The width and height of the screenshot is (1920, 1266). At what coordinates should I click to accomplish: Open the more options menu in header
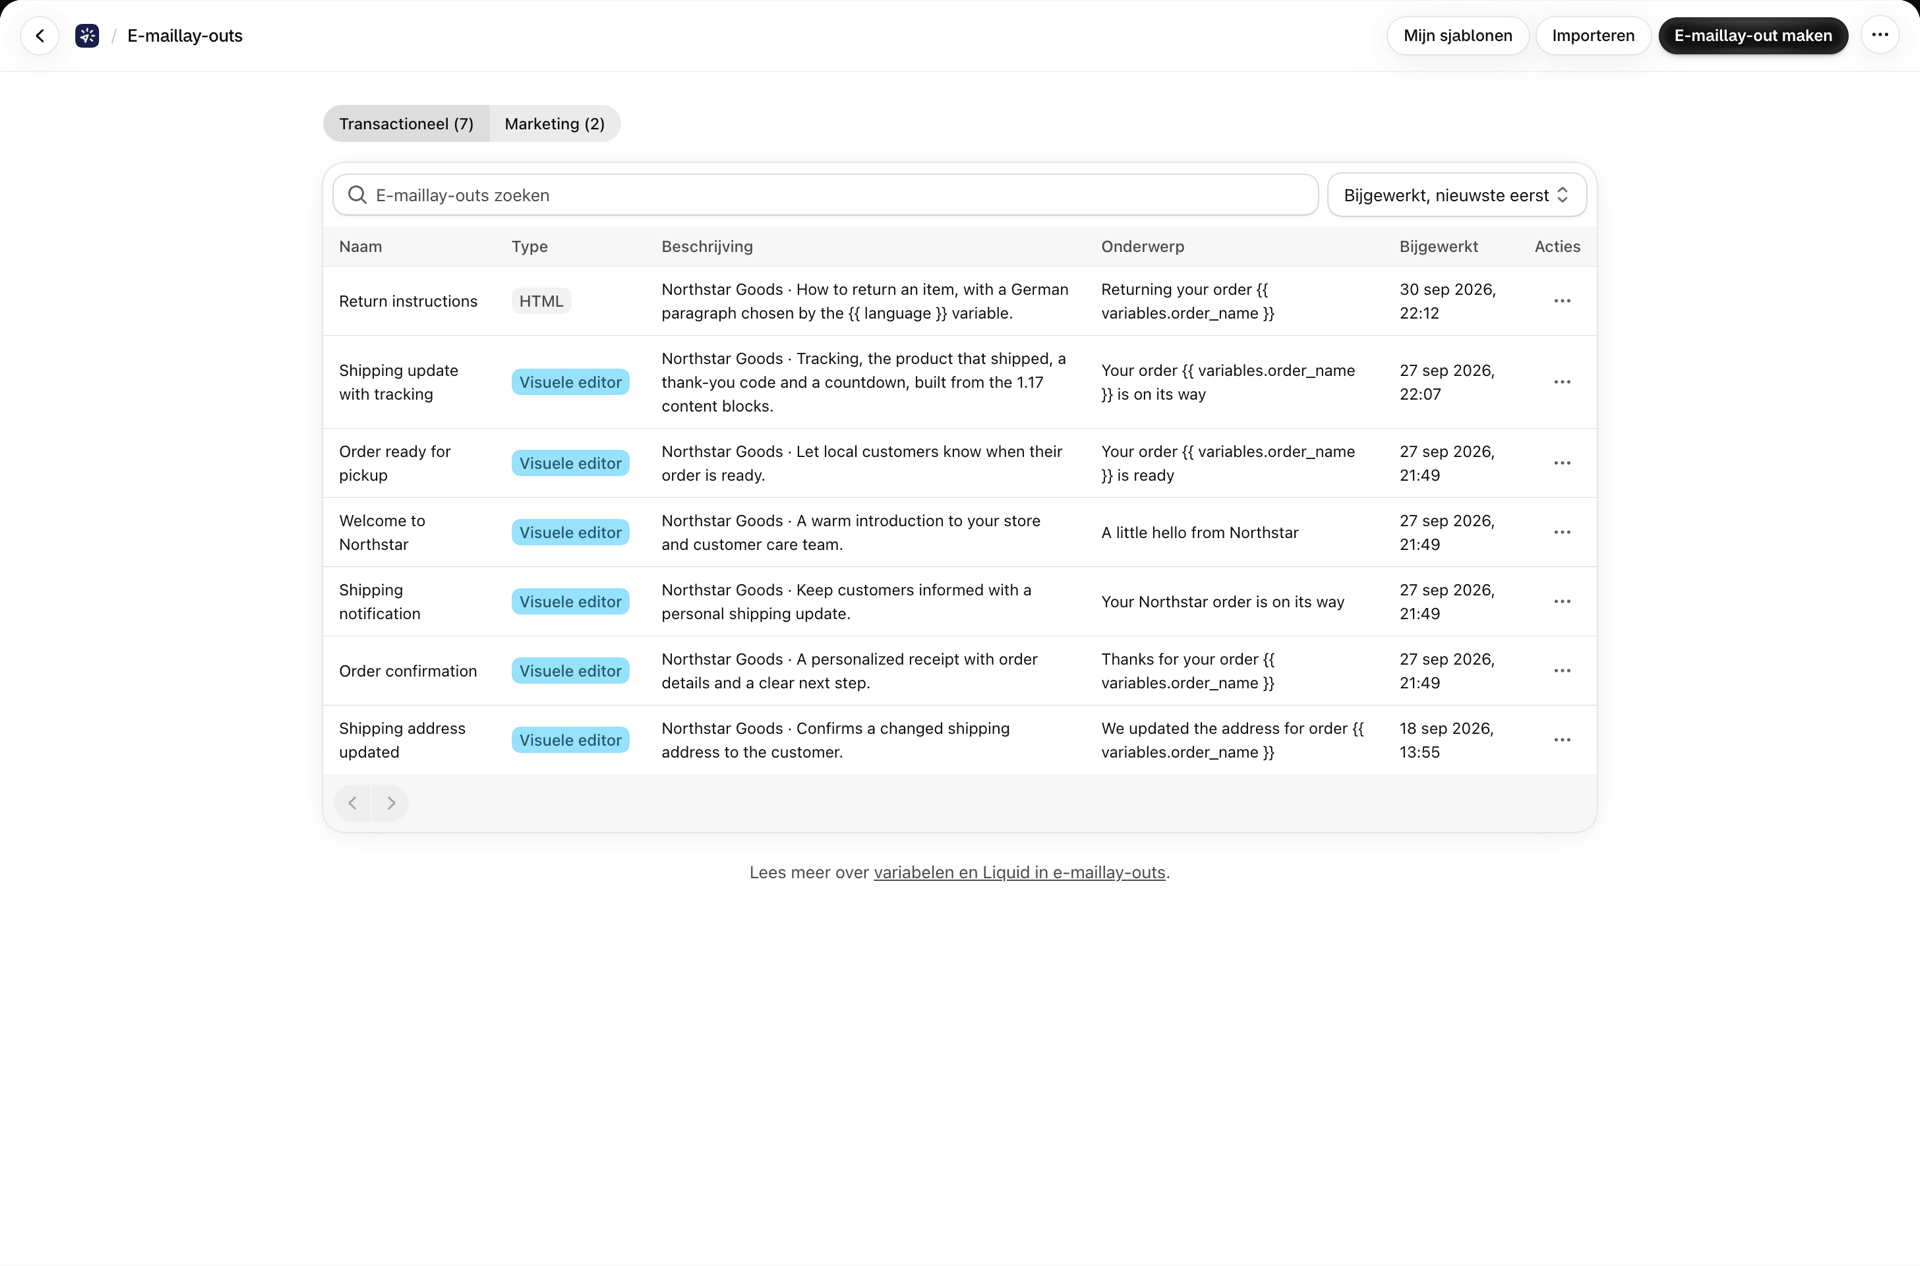click(1880, 35)
